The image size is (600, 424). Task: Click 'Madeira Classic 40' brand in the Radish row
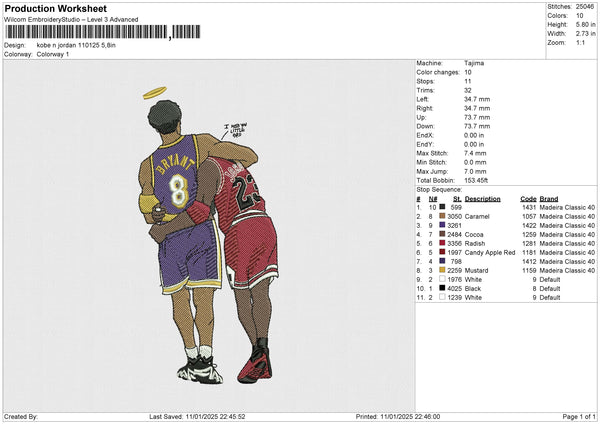point(567,243)
